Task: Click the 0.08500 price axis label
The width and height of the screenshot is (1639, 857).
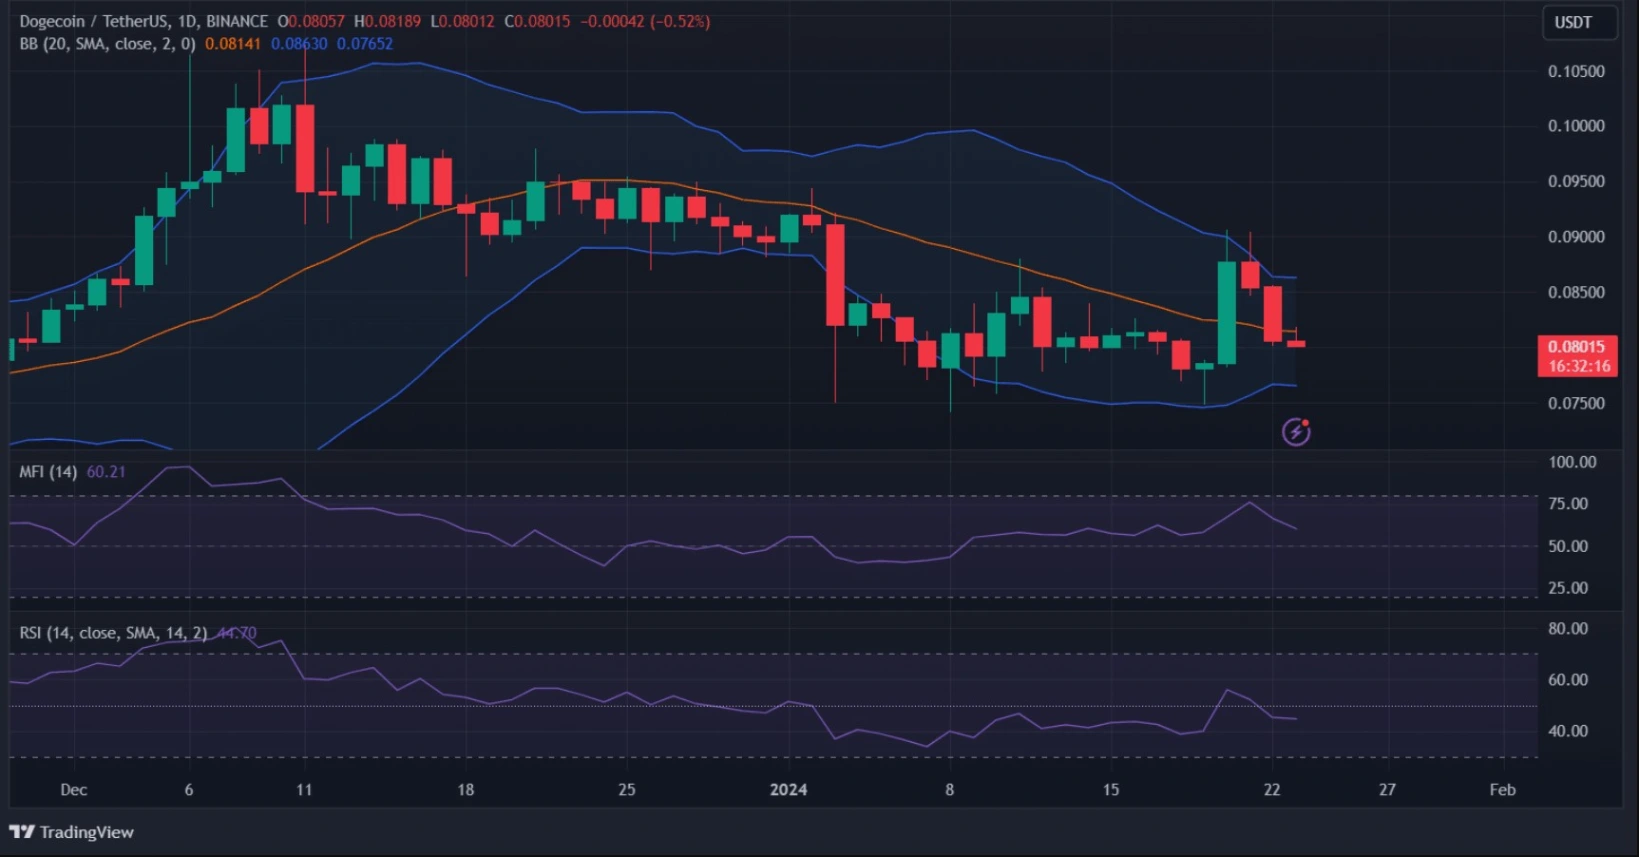Action: coord(1576,292)
